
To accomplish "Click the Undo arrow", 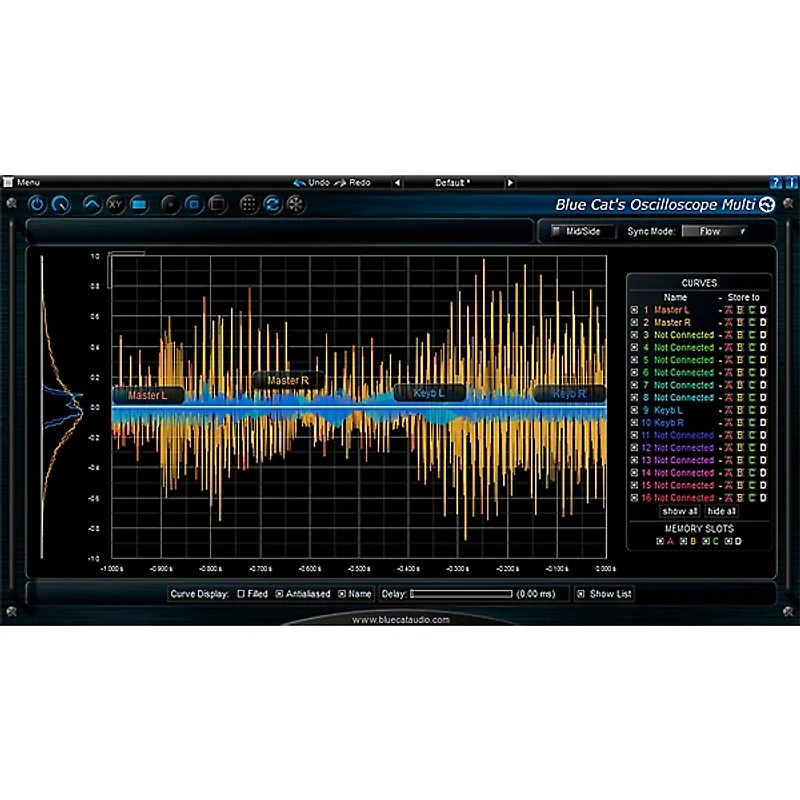I will [x=299, y=183].
